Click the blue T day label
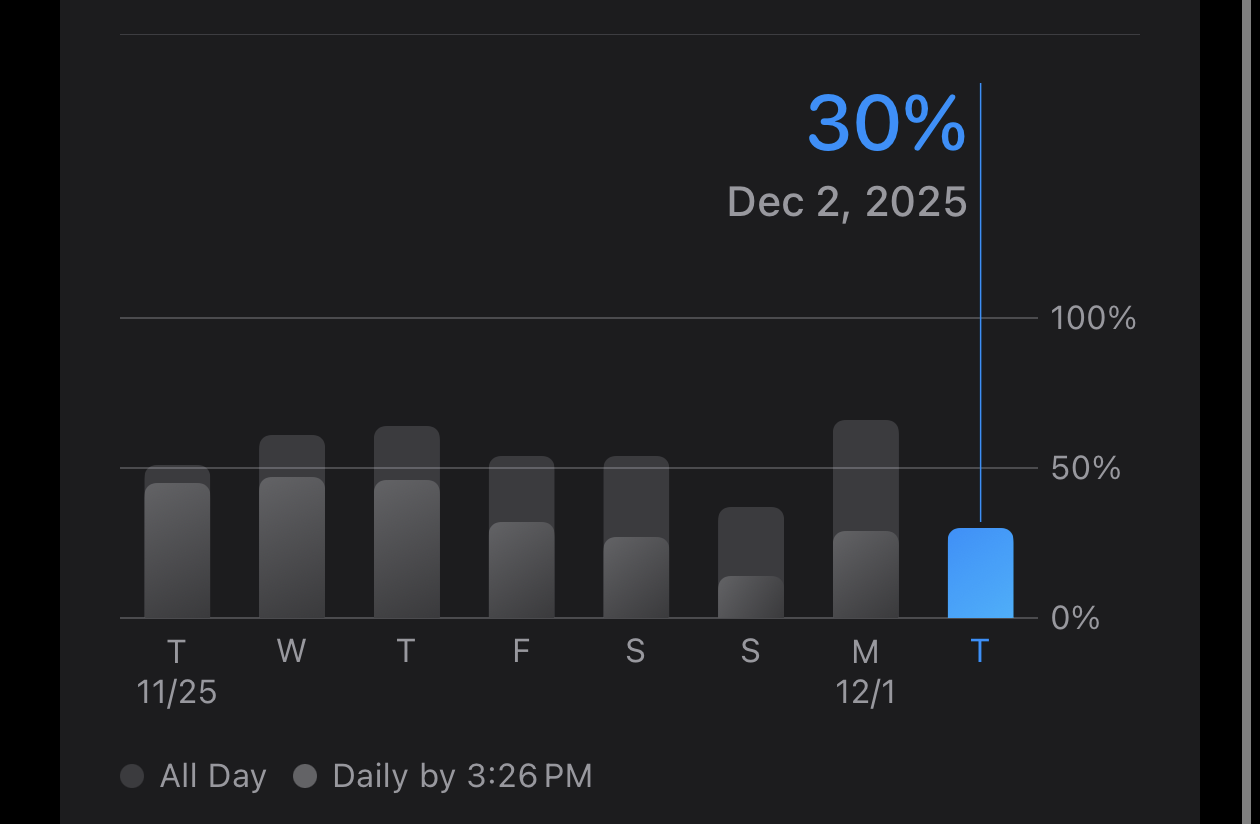Image resolution: width=1260 pixels, height=824 pixels. click(980, 651)
